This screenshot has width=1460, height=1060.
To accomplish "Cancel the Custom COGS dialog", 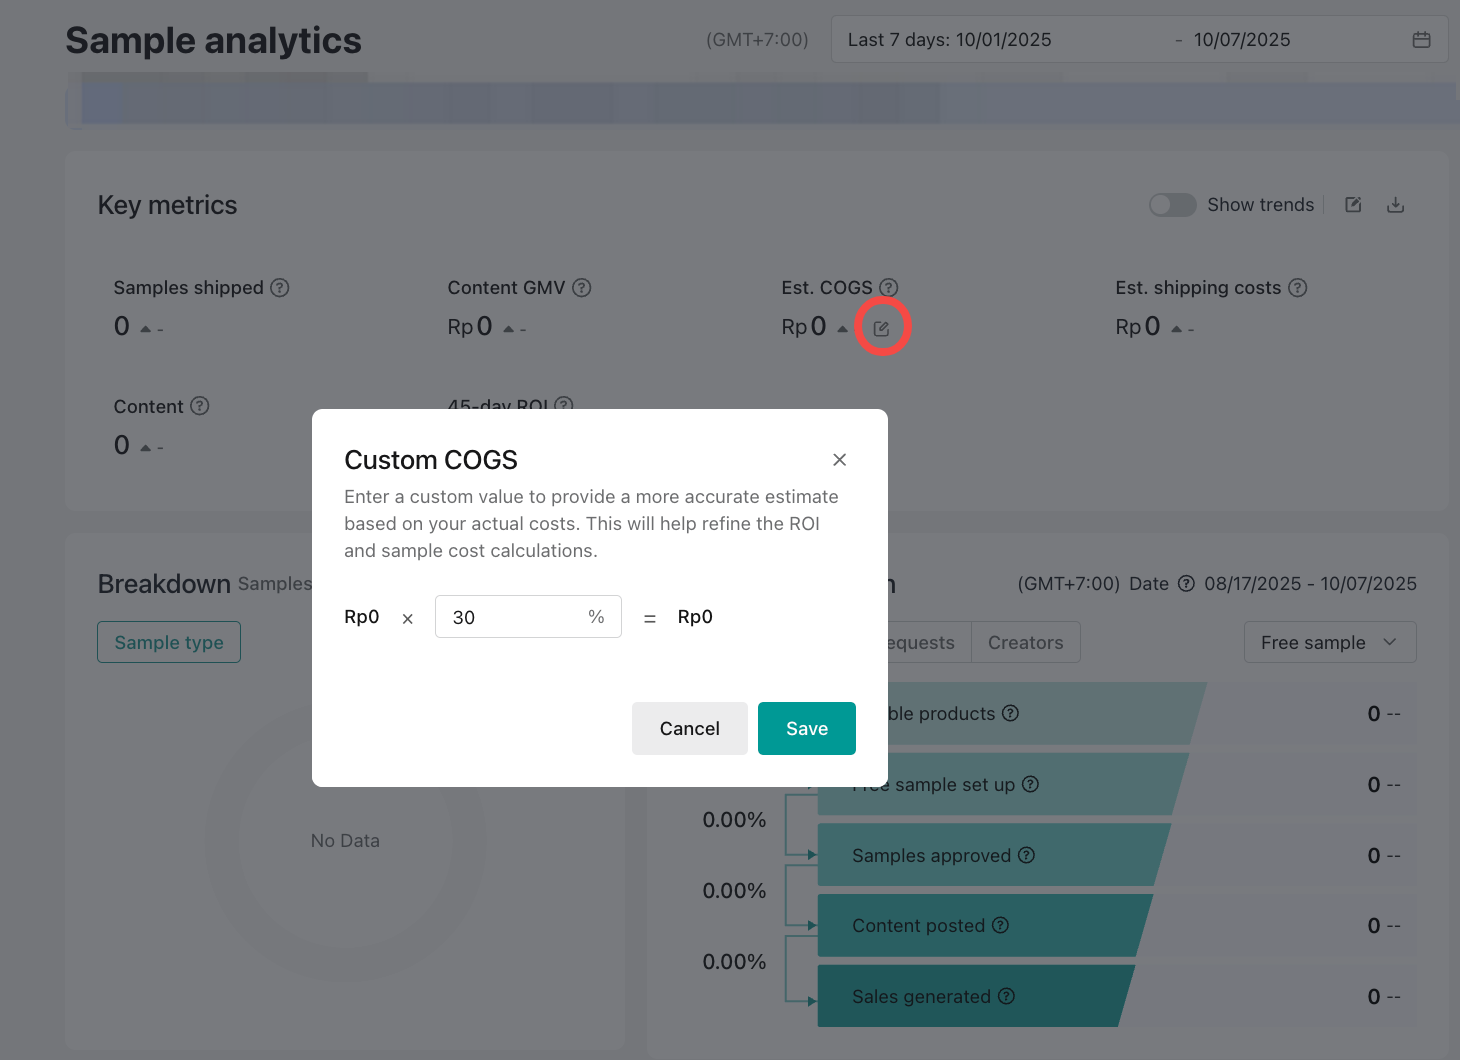I will (x=689, y=728).
